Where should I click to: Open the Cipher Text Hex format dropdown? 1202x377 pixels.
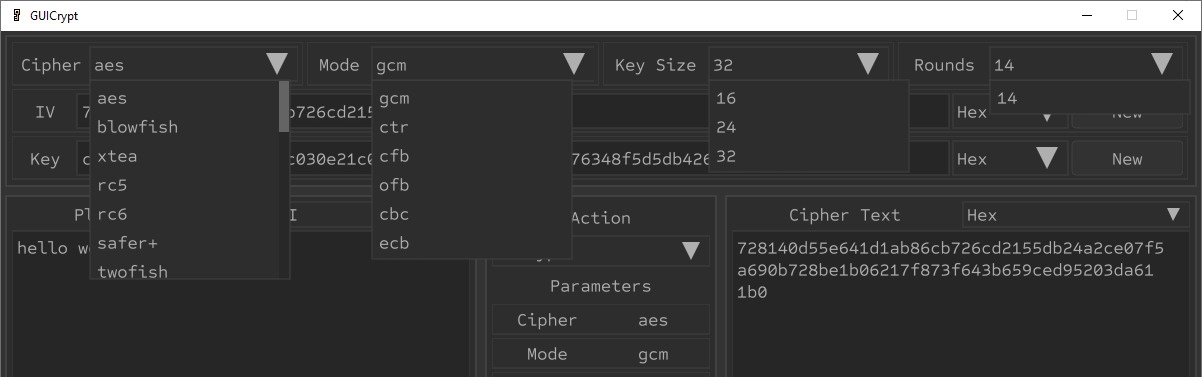[x=1174, y=215]
